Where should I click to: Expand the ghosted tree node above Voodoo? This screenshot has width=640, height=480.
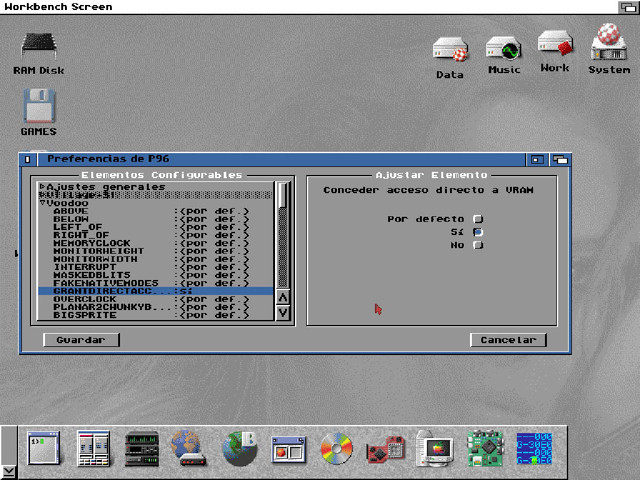click(42, 195)
